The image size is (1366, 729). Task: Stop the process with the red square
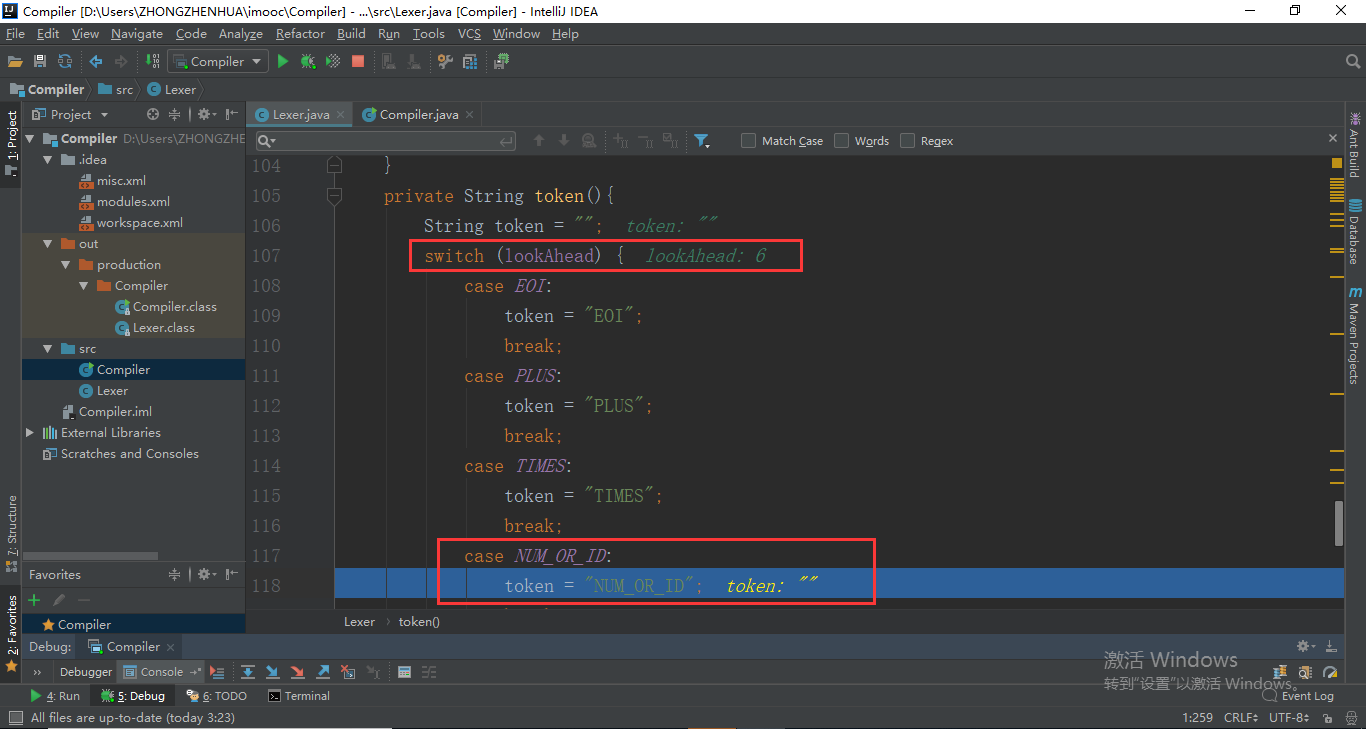358,61
